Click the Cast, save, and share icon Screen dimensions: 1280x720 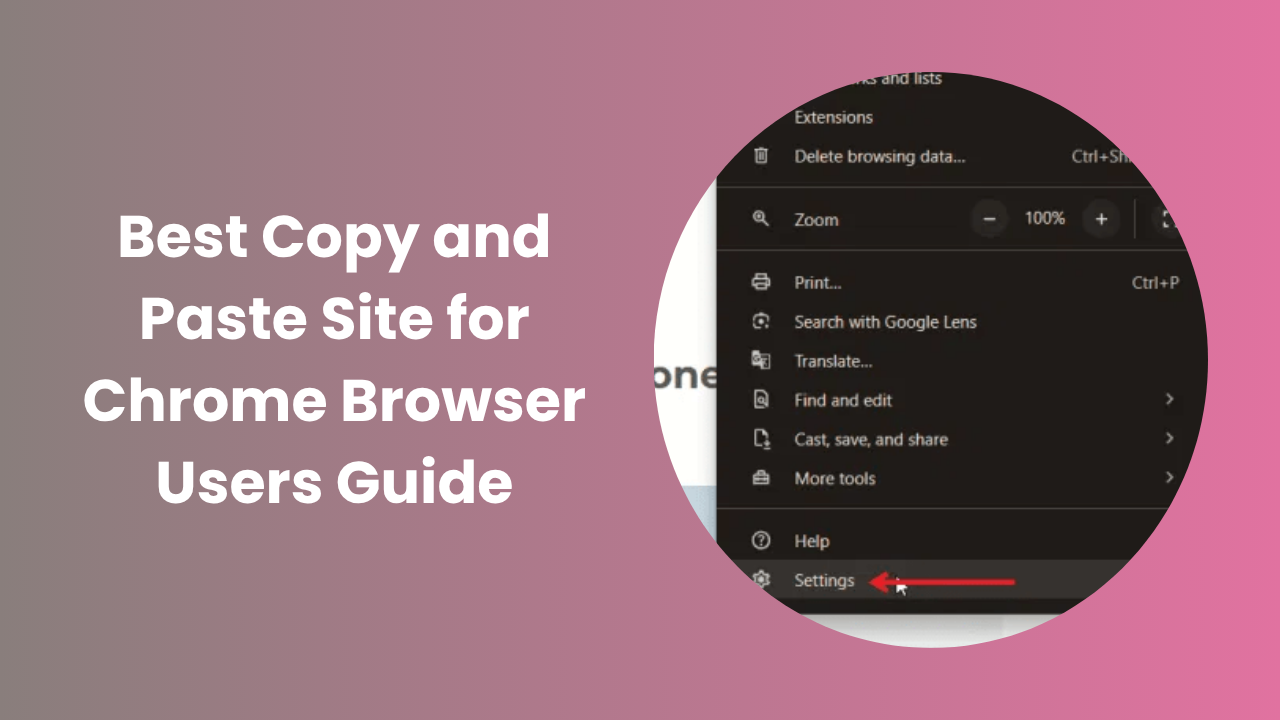point(761,439)
